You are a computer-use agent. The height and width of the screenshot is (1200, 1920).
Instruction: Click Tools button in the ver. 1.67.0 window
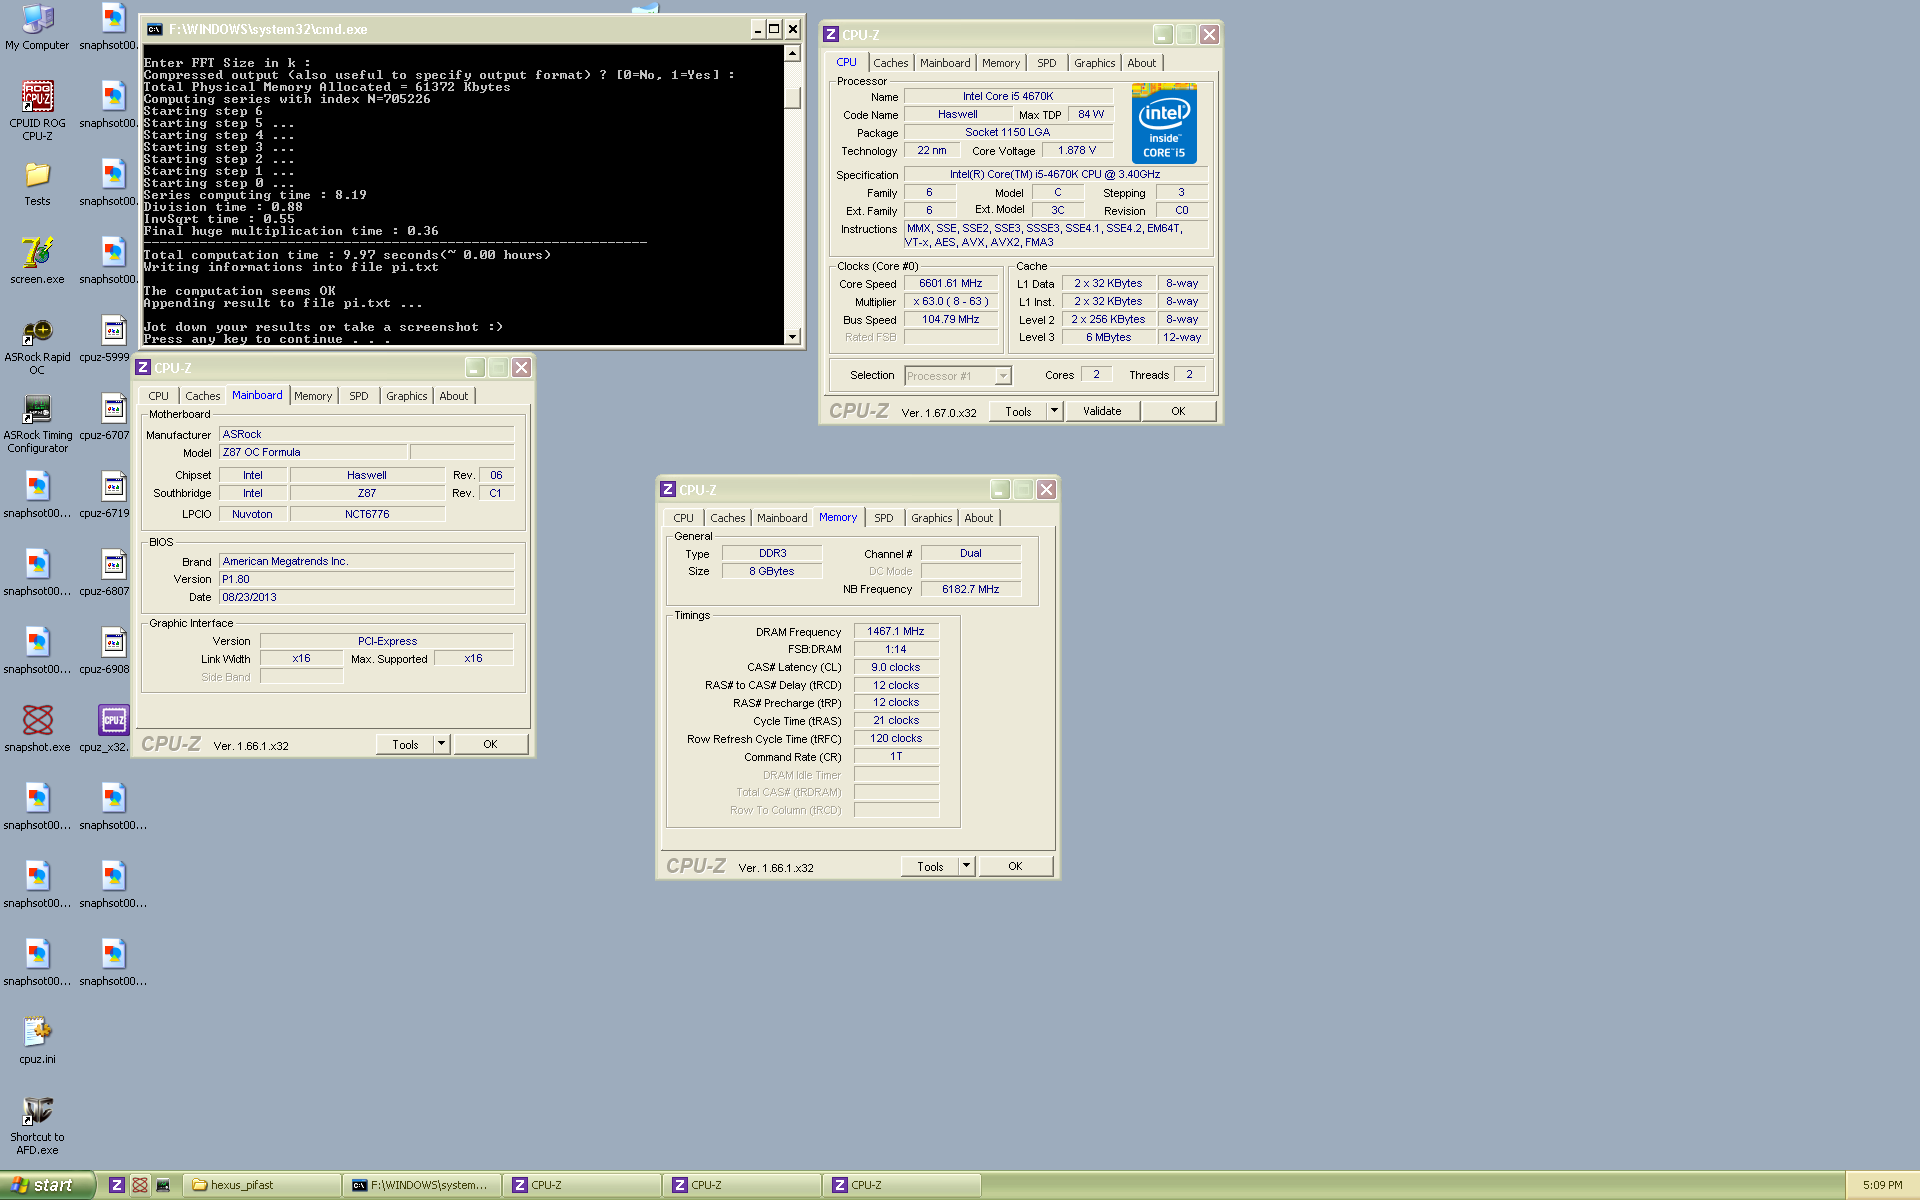(x=1018, y=411)
